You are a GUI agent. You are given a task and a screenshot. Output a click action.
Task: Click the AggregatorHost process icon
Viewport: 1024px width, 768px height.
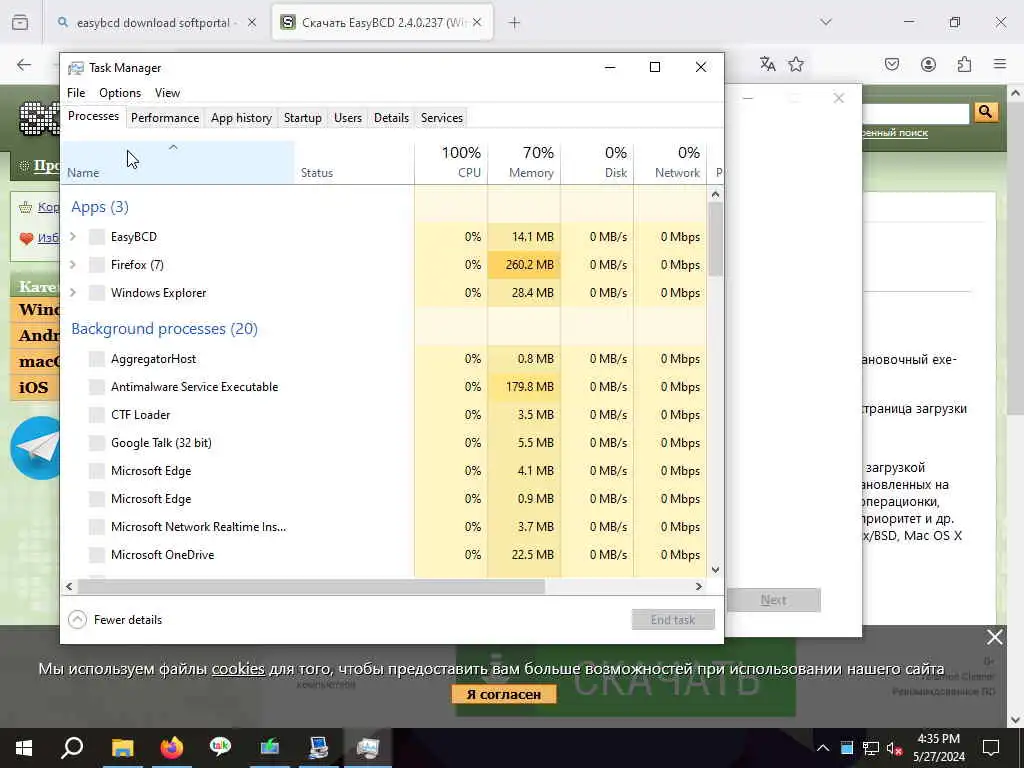[97, 359]
